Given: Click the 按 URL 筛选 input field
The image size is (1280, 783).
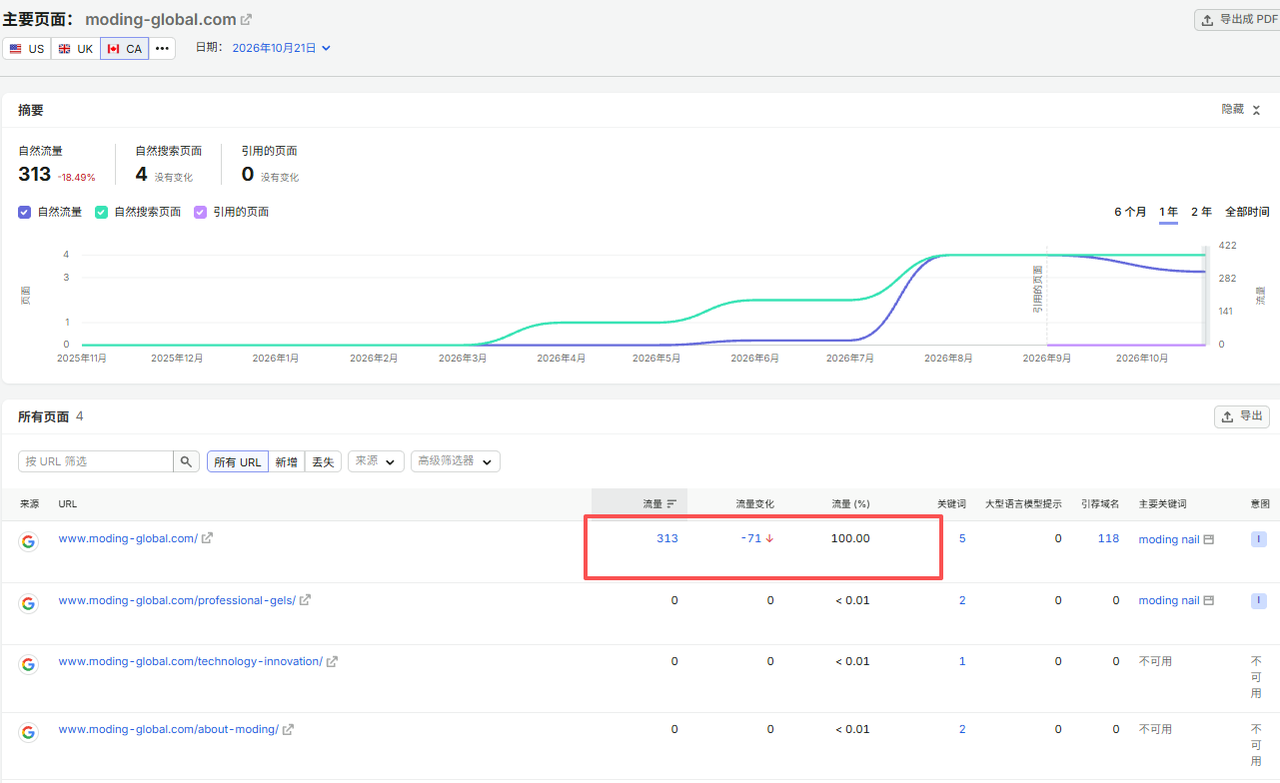Looking at the screenshot, I should point(96,461).
